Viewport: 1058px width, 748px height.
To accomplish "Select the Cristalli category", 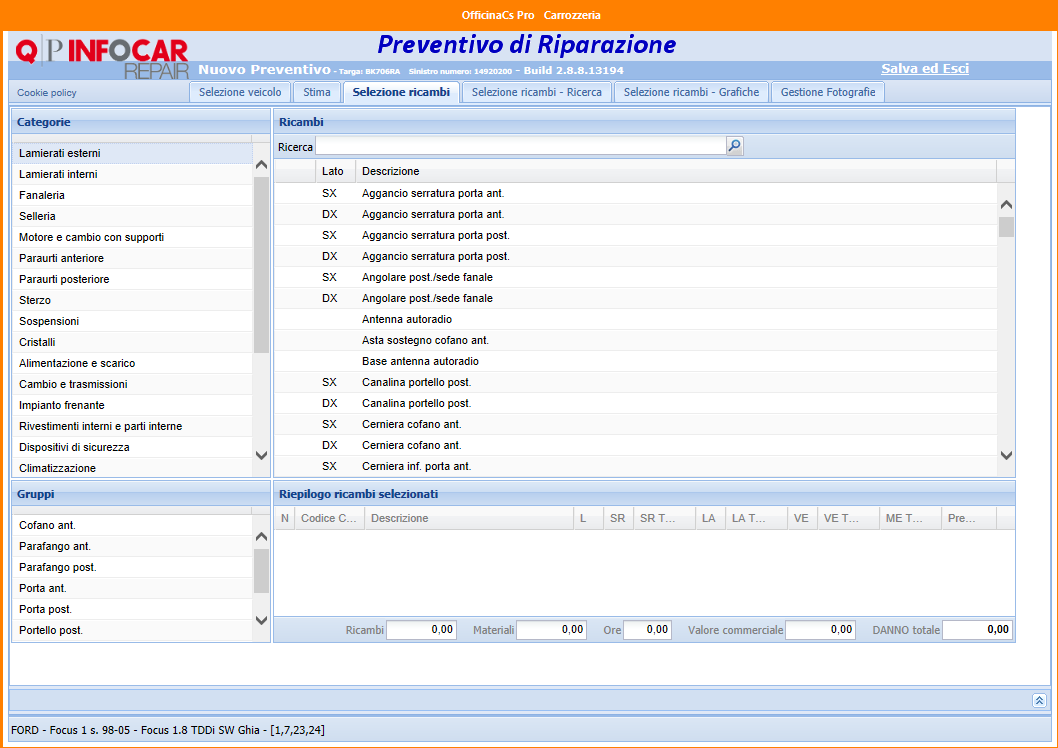I will [132, 342].
